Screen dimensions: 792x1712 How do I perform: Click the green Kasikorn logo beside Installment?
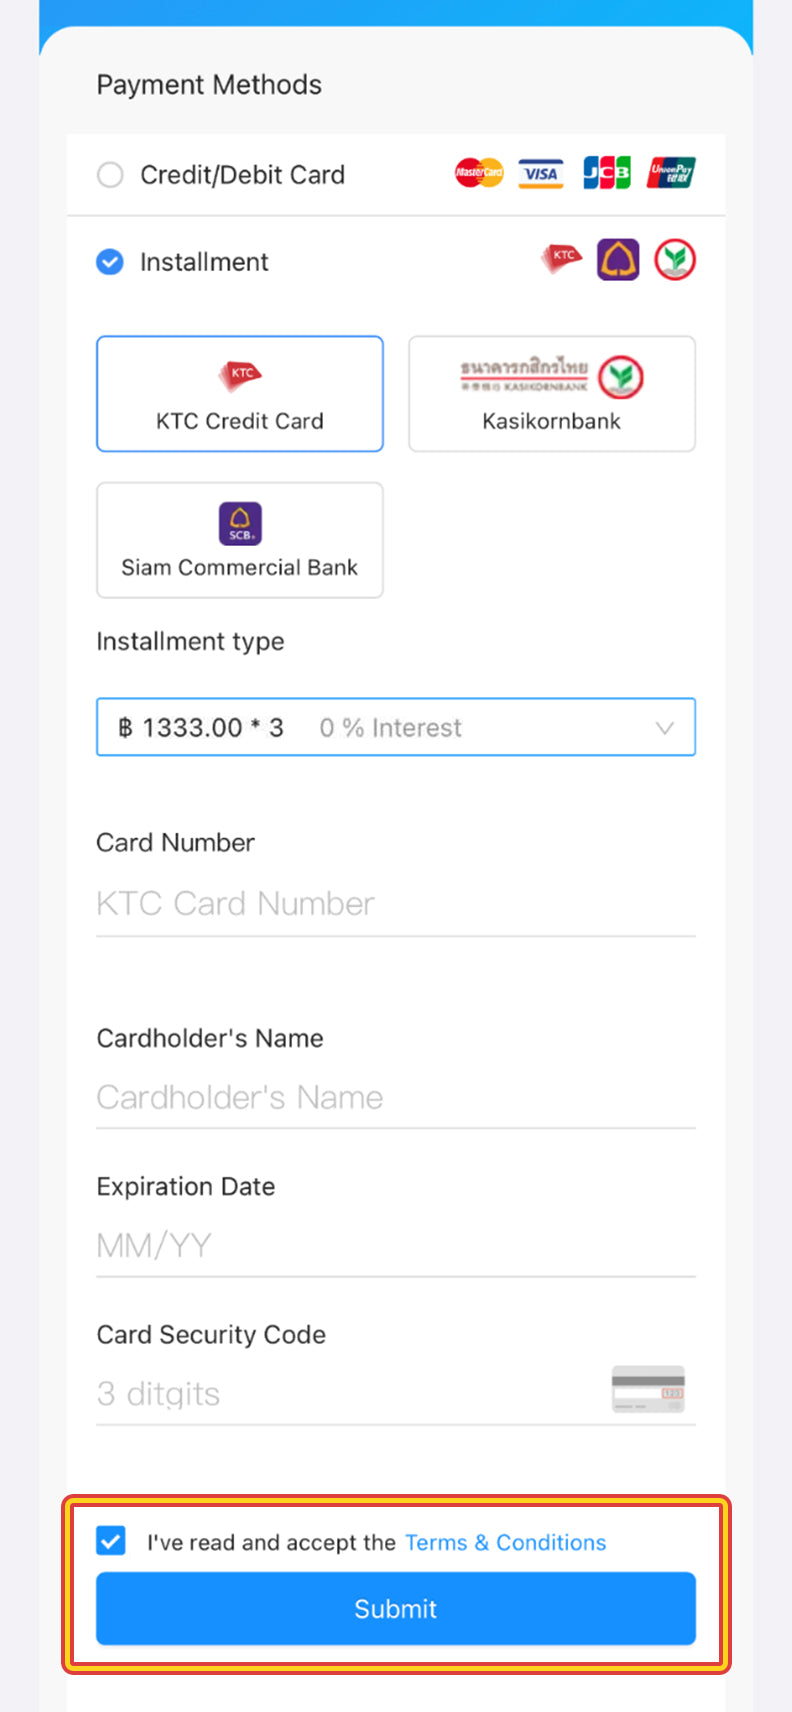675,260
